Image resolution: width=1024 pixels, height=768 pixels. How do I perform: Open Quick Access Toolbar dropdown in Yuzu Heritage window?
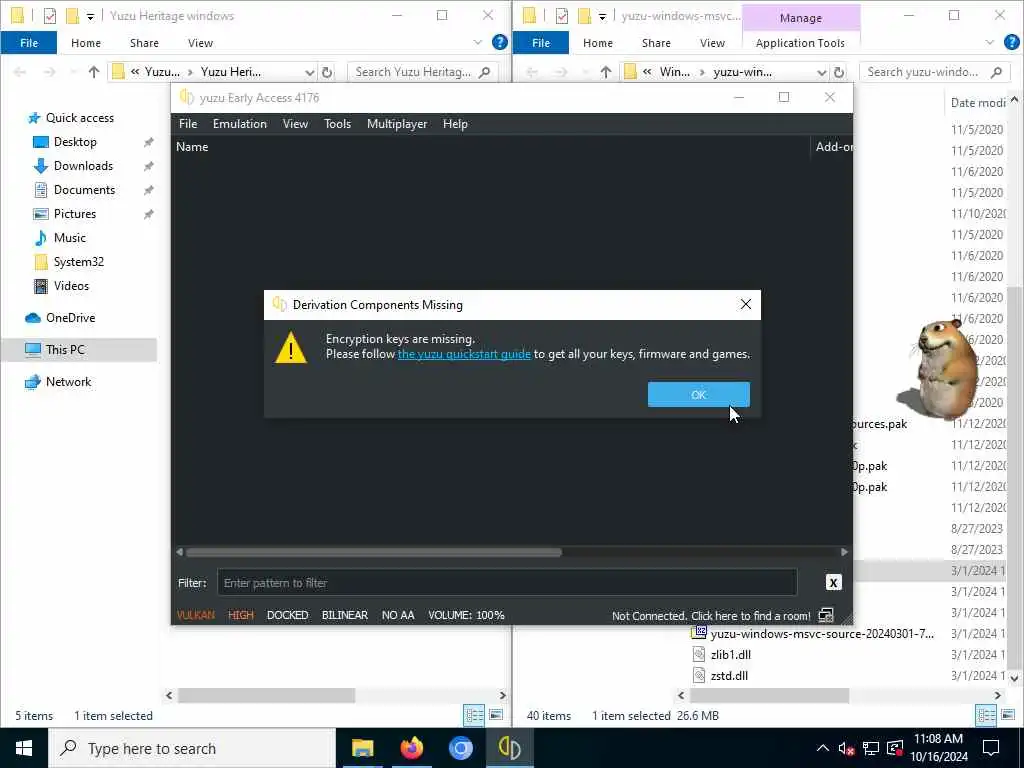click(x=90, y=16)
